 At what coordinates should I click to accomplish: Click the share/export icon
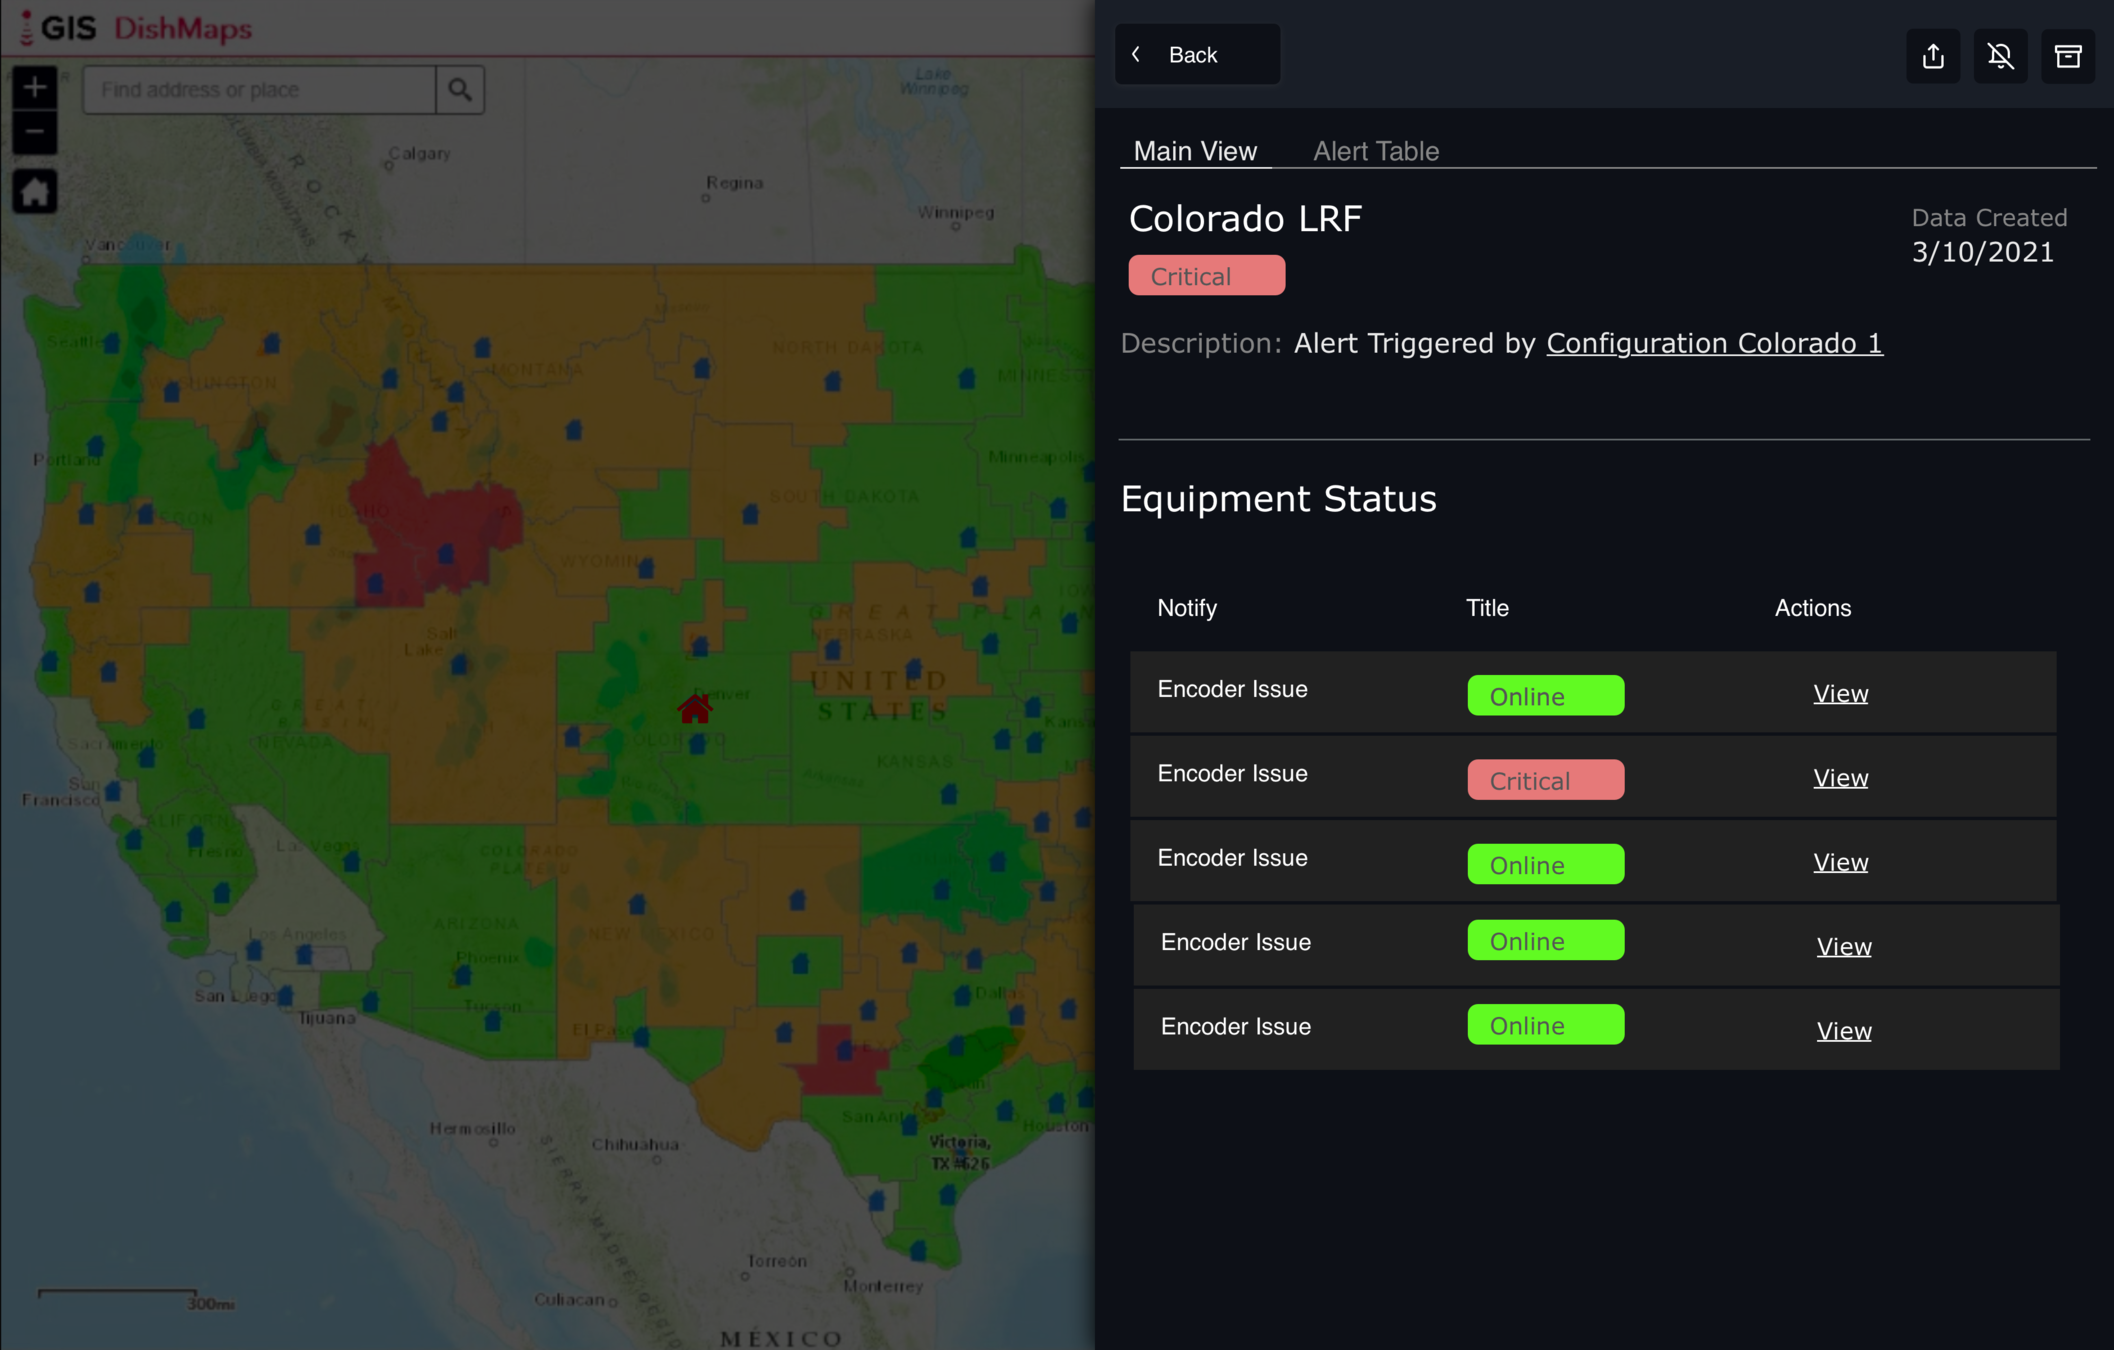[1932, 56]
